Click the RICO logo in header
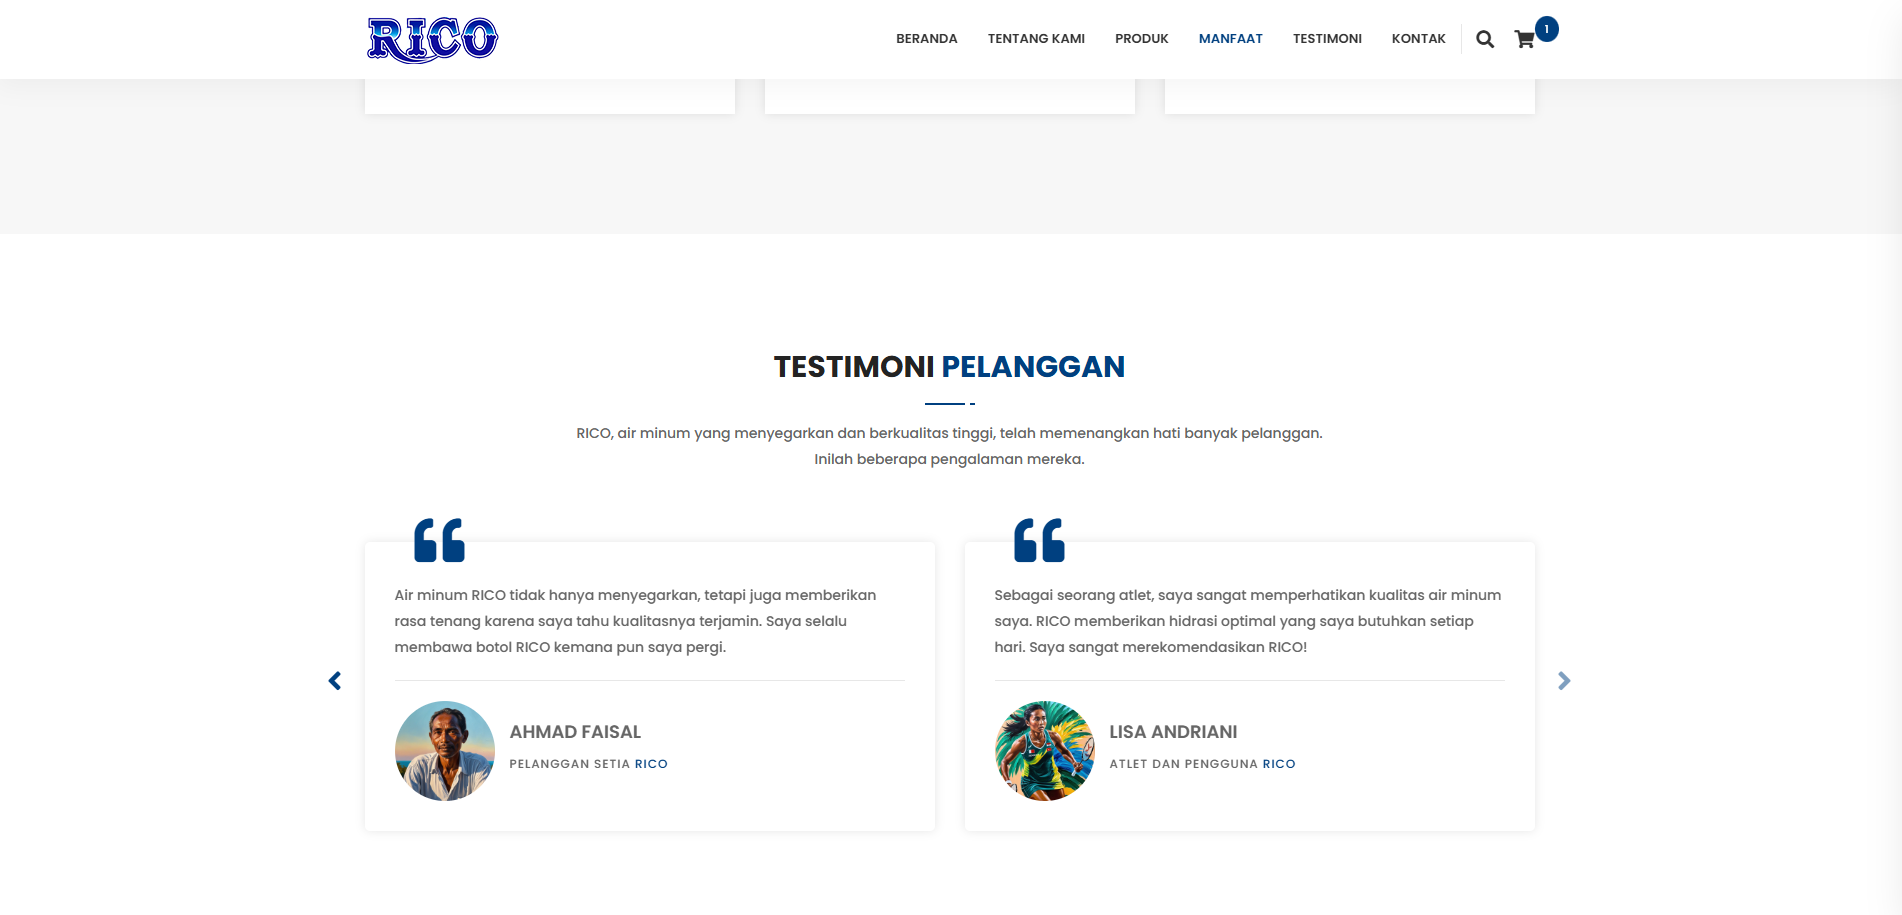The width and height of the screenshot is (1902, 915). coord(432,40)
